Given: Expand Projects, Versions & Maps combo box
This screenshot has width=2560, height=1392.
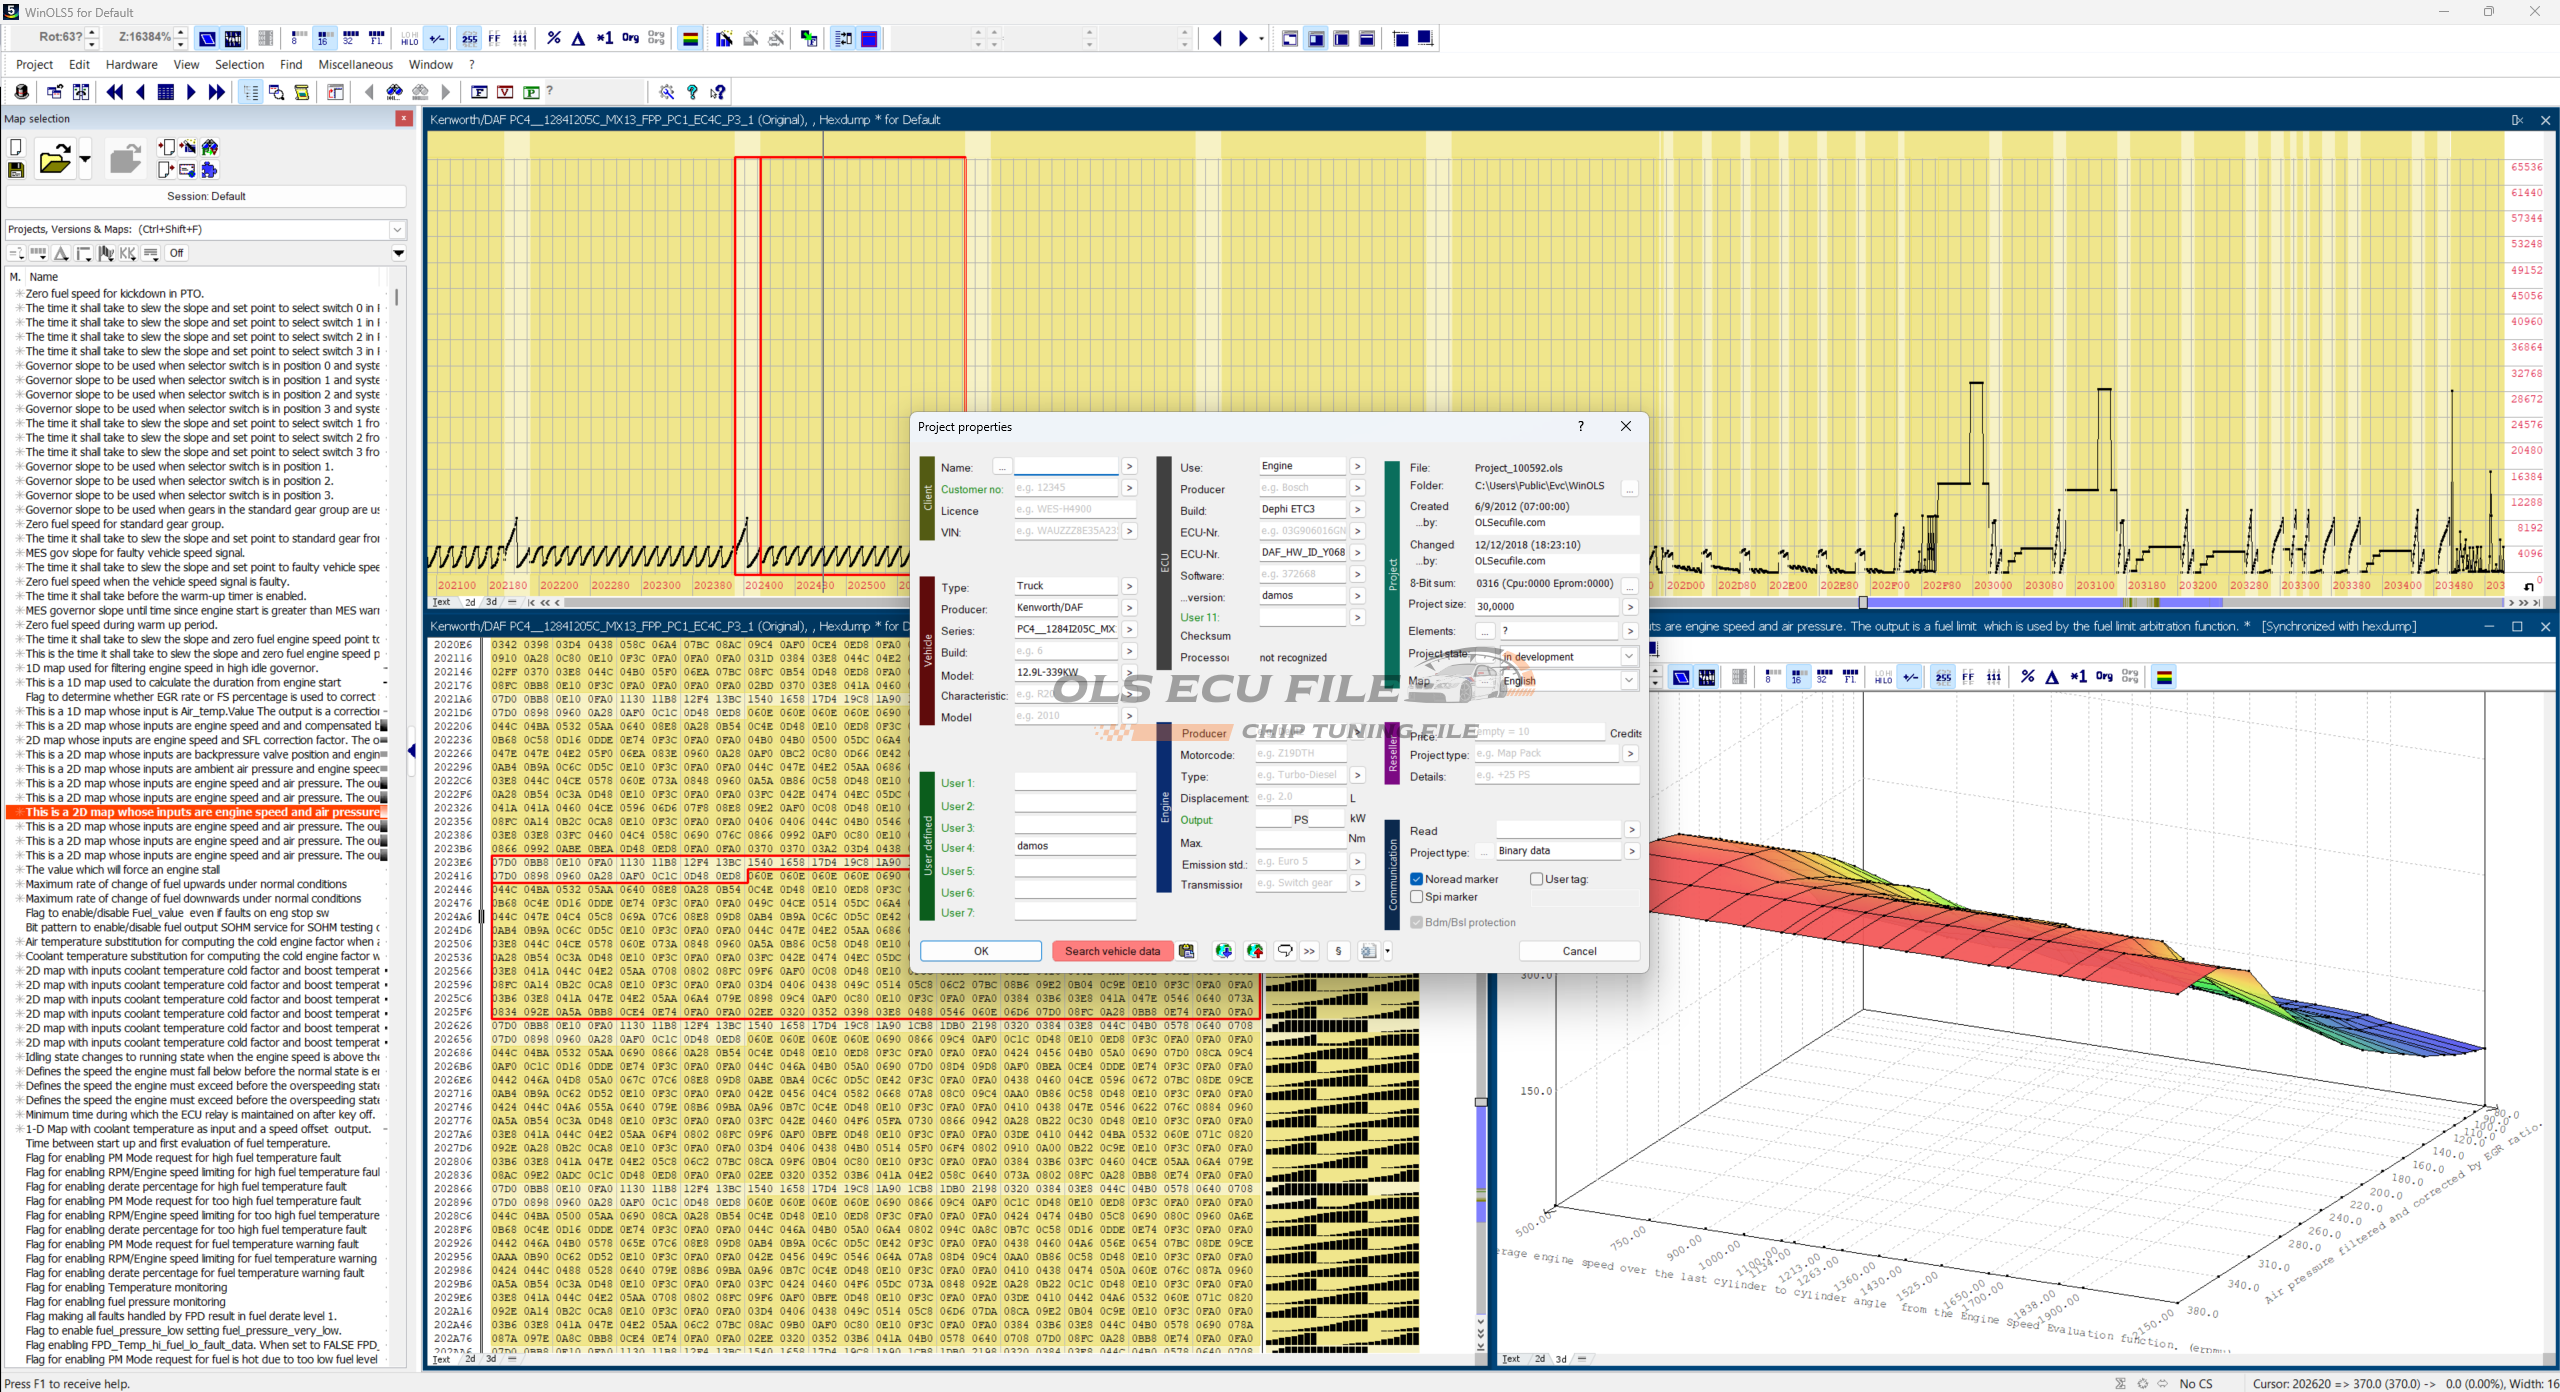Looking at the screenshot, I should tap(397, 229).
